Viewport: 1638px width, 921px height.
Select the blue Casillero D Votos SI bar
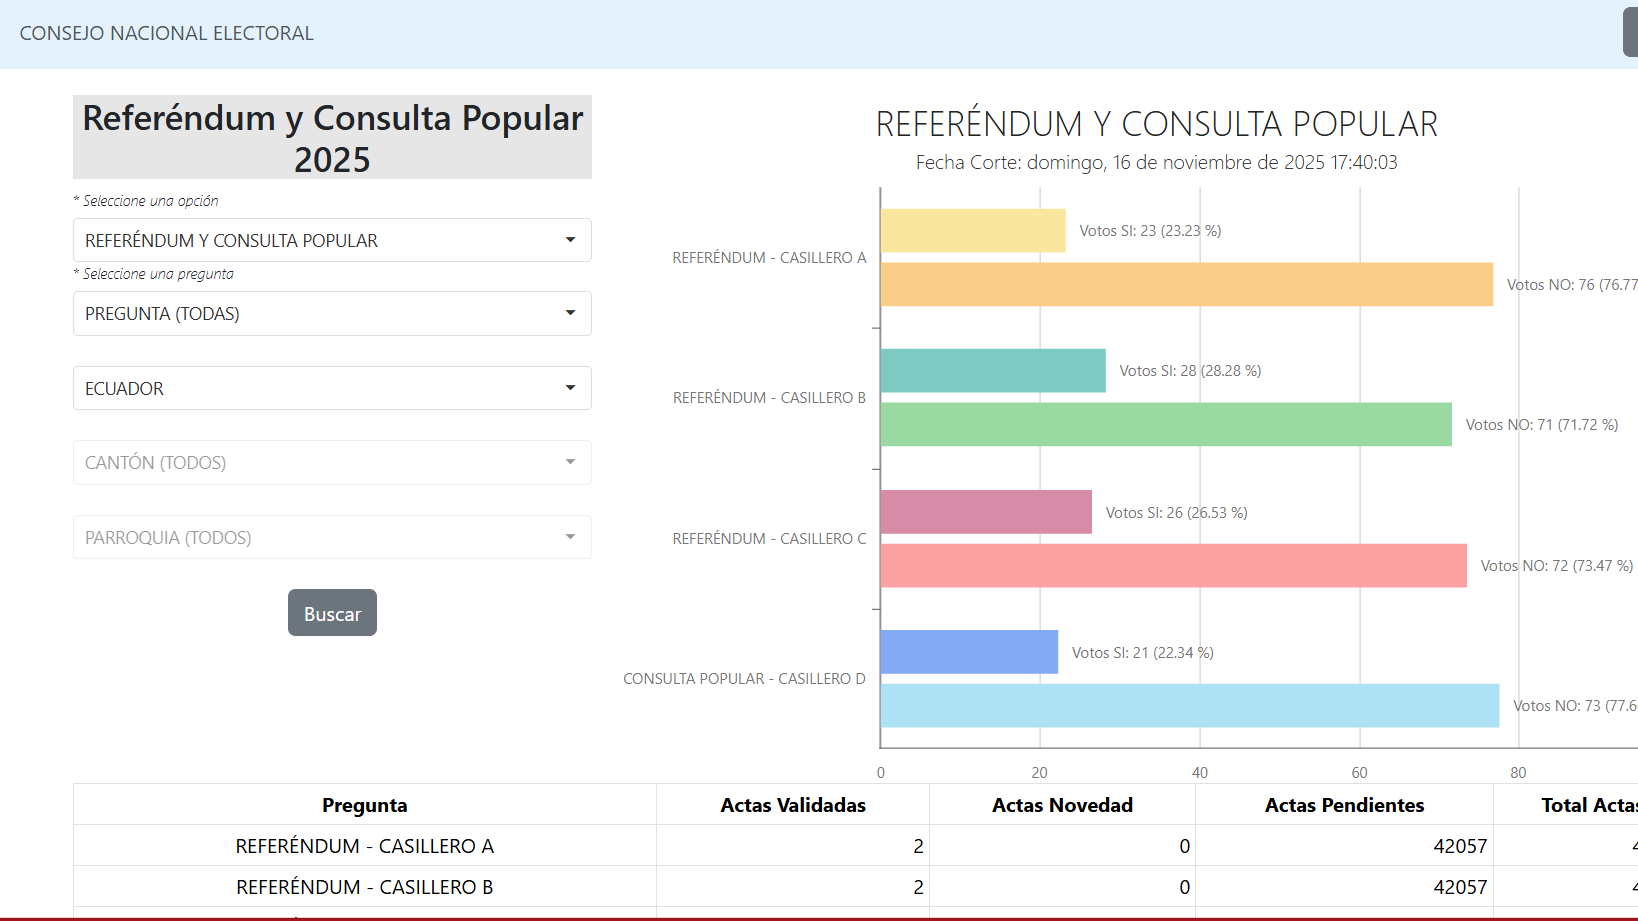968,652
